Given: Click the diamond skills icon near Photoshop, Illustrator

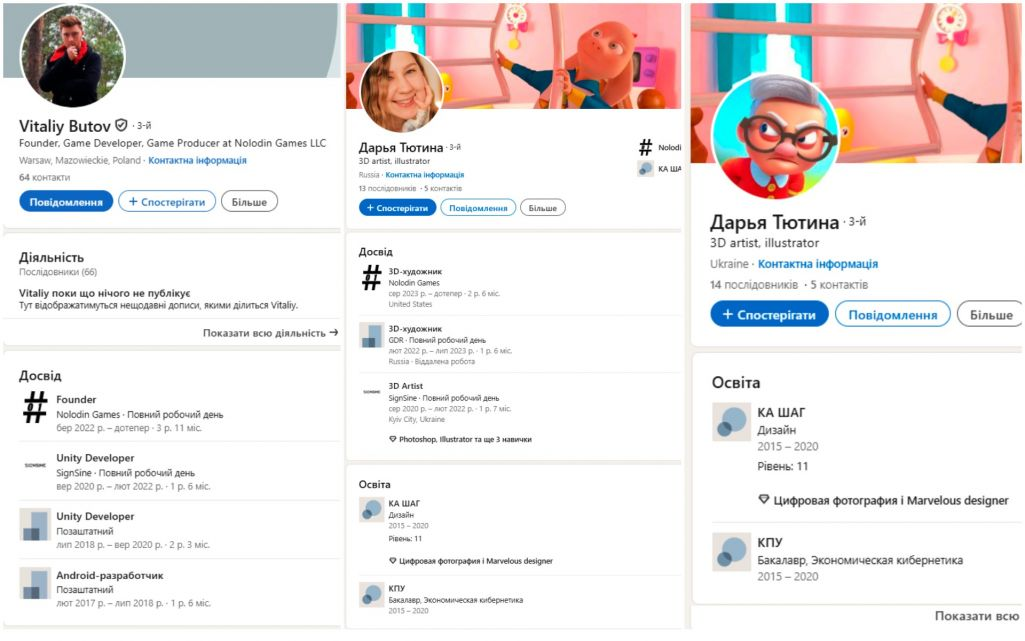Looking at the screenshot, I should 393,439.
